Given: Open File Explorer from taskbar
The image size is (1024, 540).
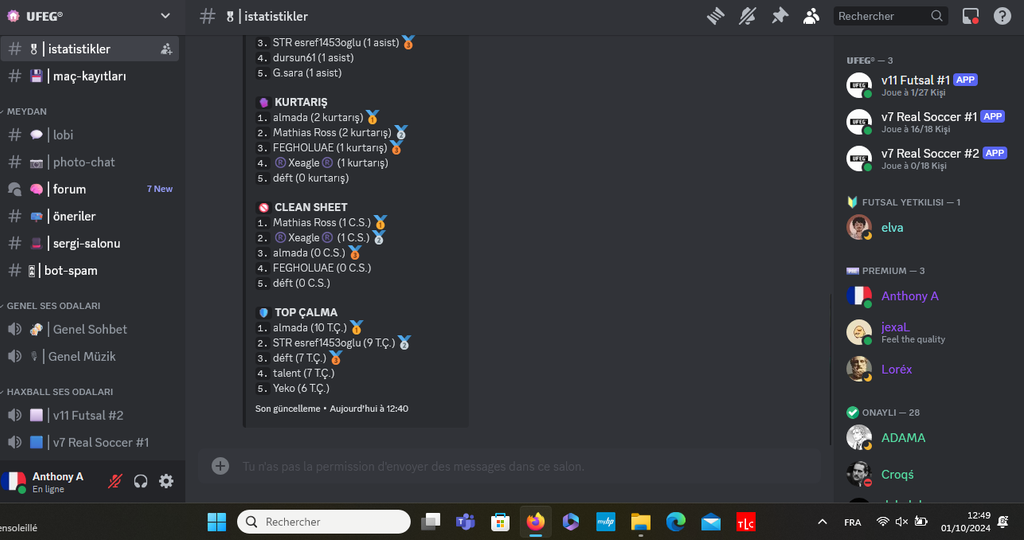Looking at the screenshot, I should click(x=641, y=522).
